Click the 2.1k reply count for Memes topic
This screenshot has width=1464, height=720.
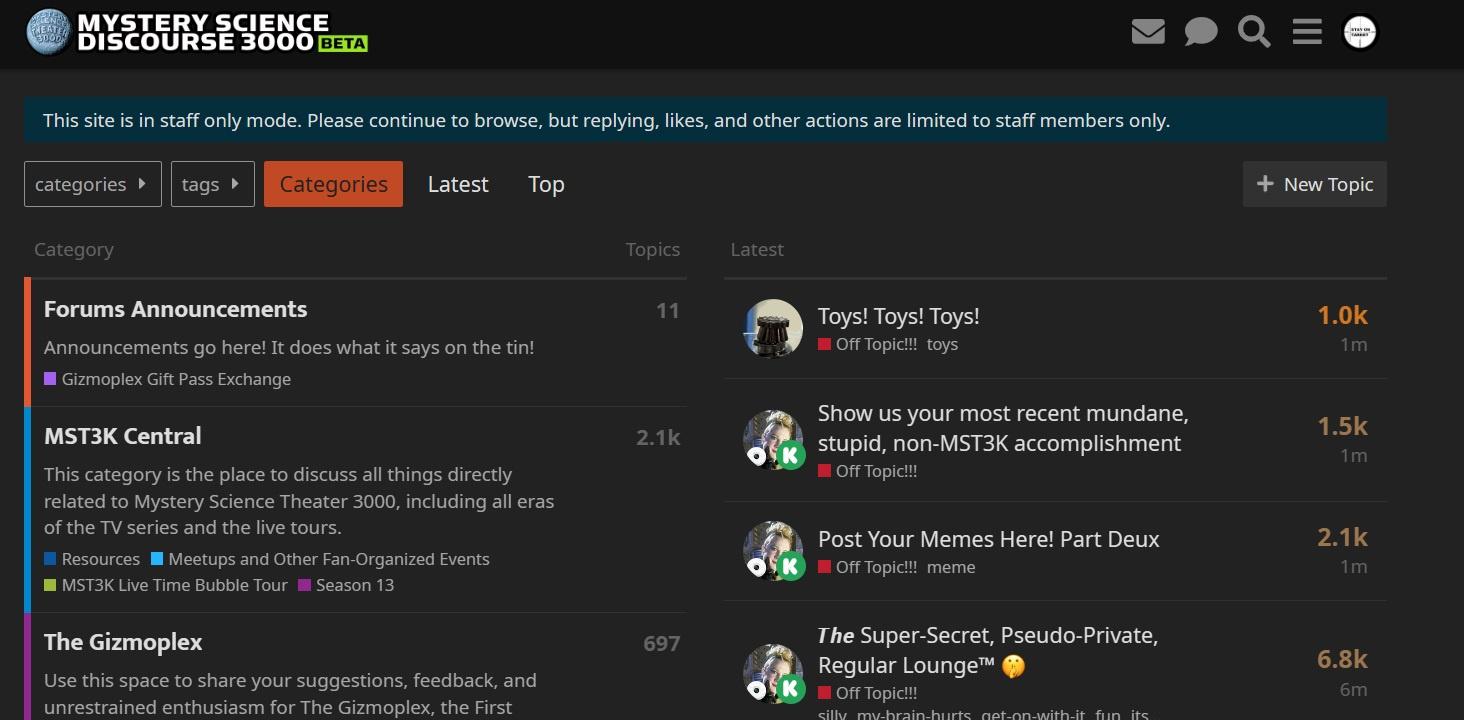pos(1342,537)
